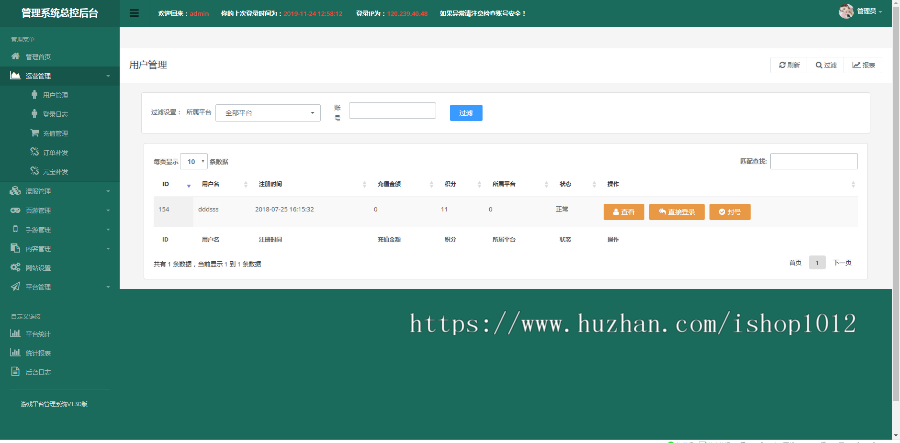Click the cubes icon in the sidebar

click(15, 191)
